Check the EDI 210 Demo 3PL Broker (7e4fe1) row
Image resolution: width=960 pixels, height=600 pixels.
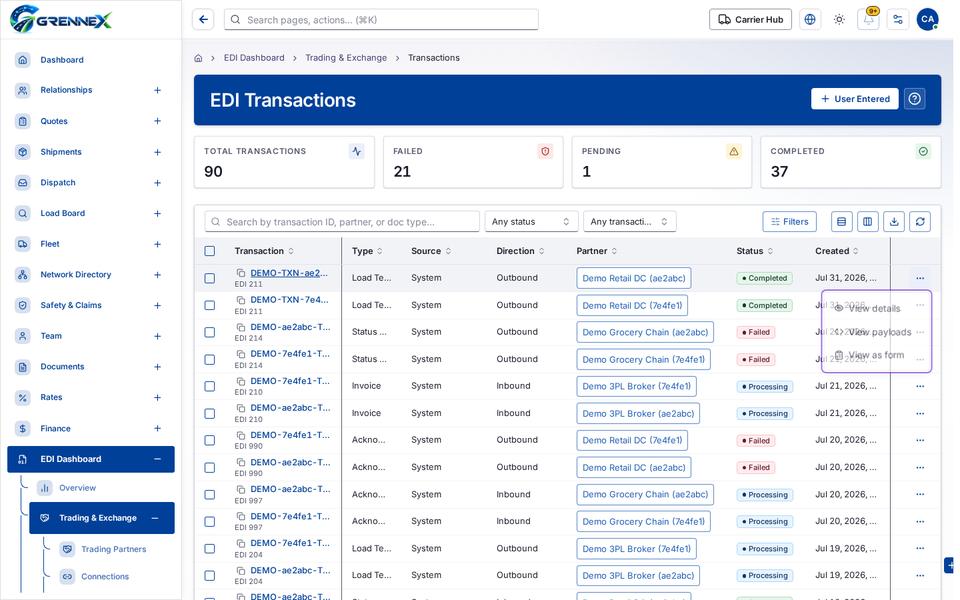point(209,386)
